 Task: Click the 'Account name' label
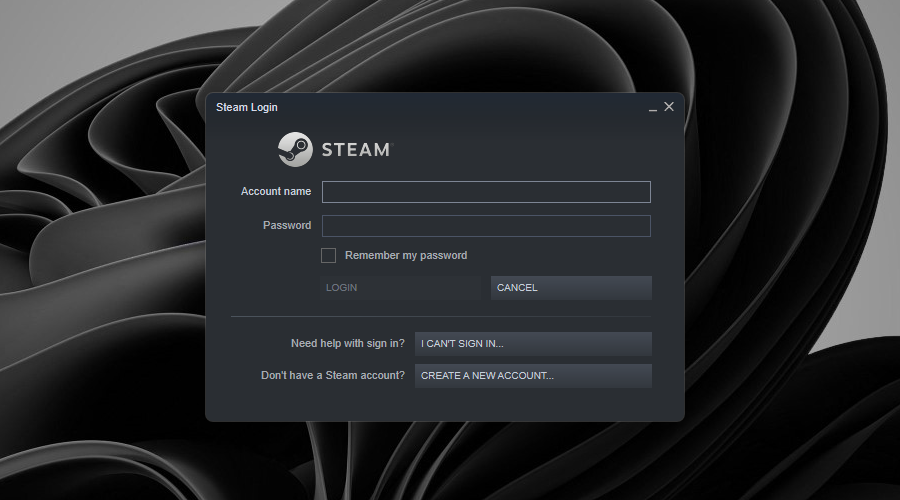tap(276, 191)
